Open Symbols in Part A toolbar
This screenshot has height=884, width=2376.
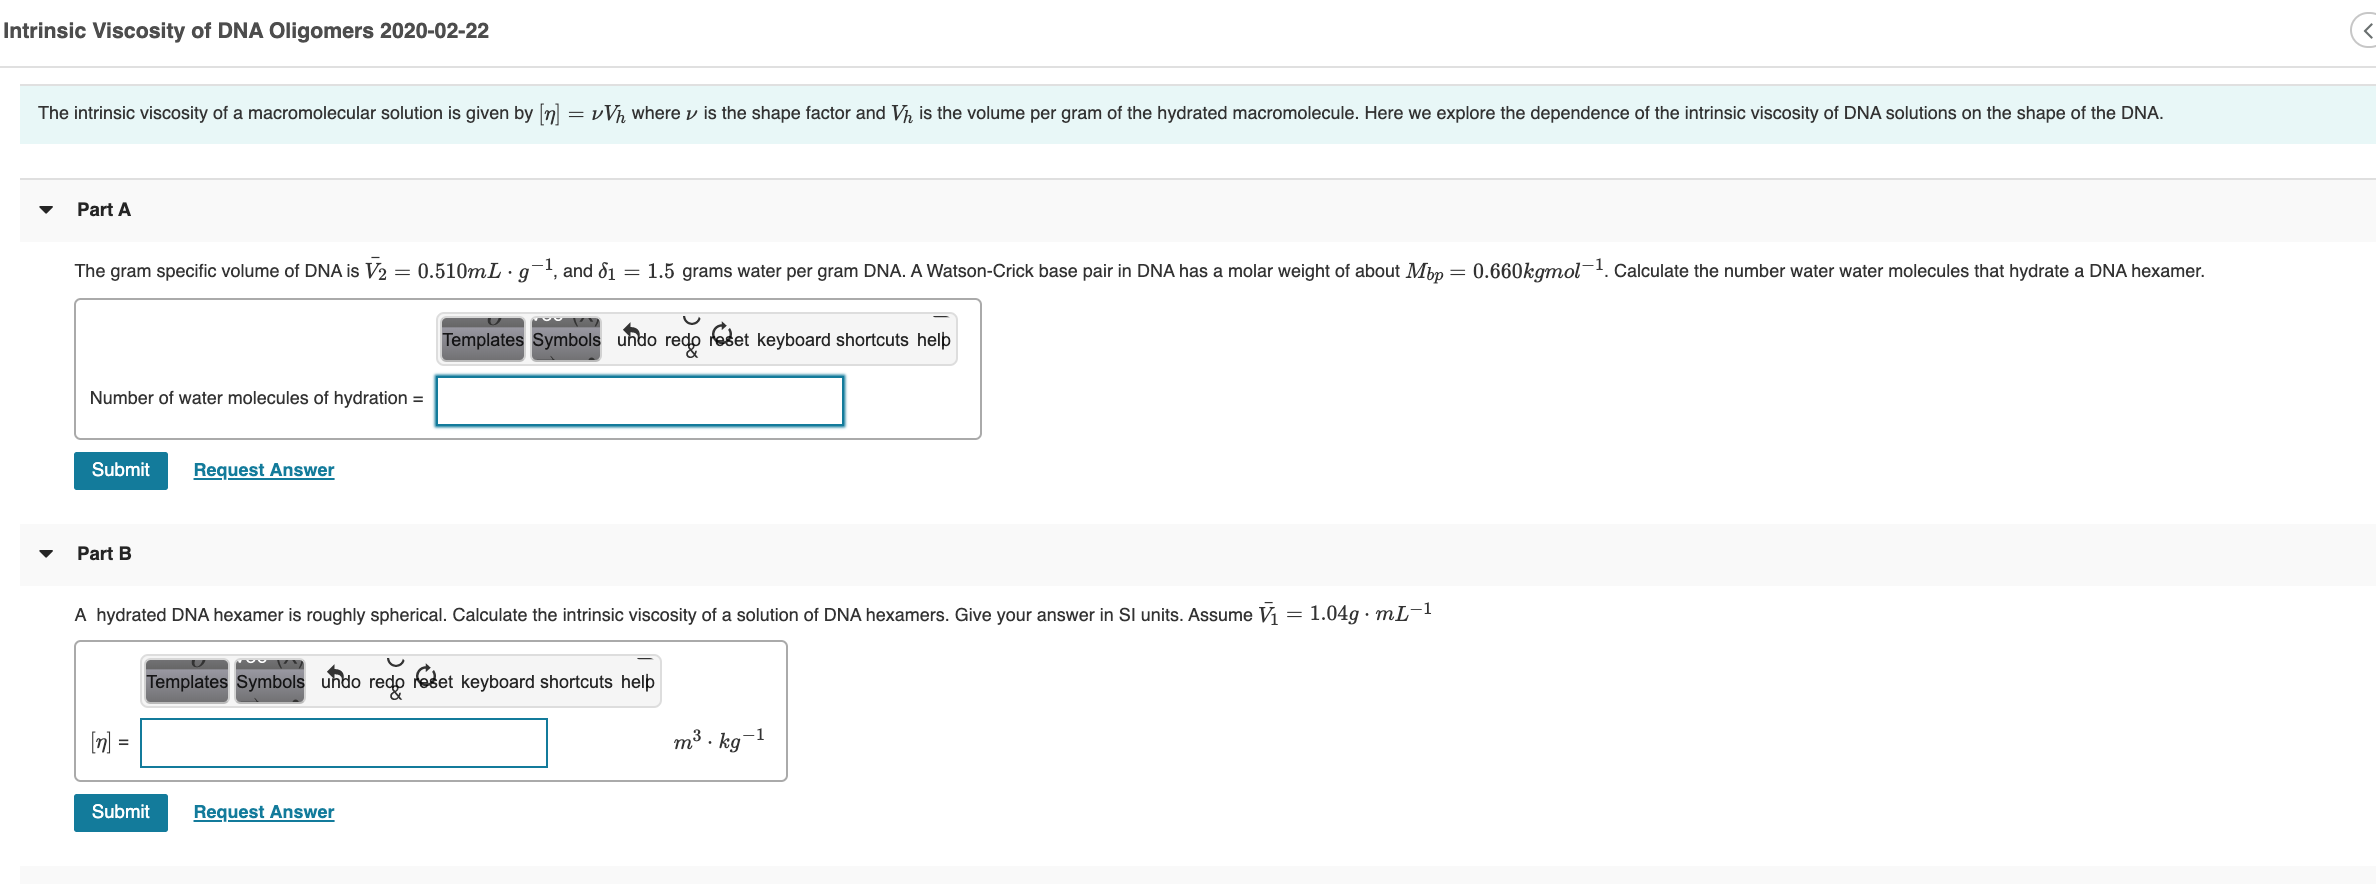point(566,340)
